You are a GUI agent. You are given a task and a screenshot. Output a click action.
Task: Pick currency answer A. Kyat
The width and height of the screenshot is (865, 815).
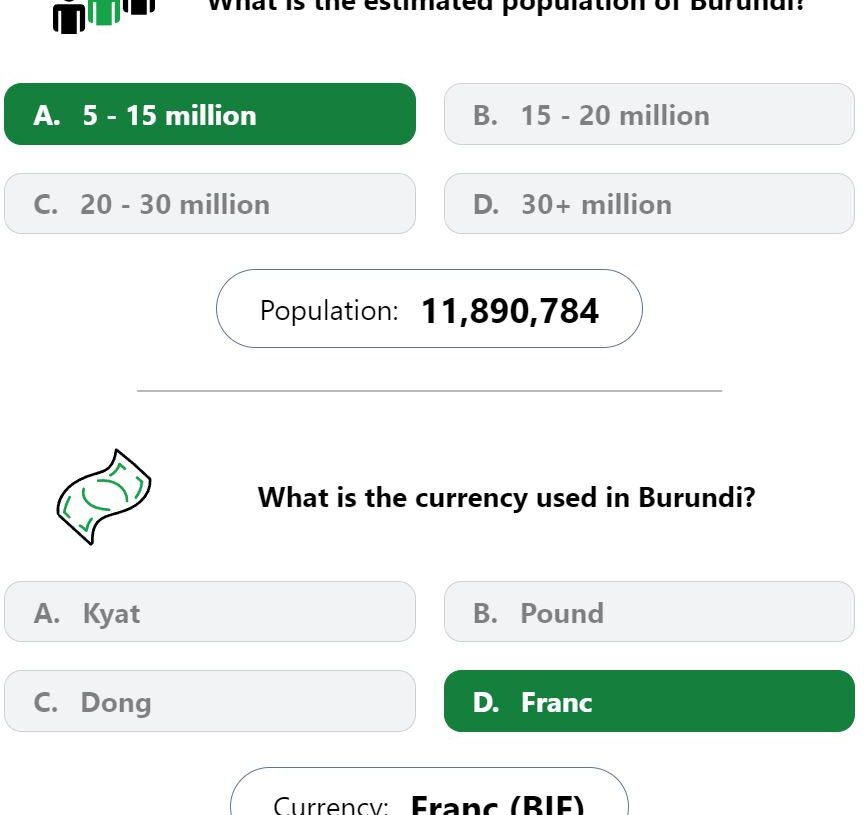[x=210, y=611]
